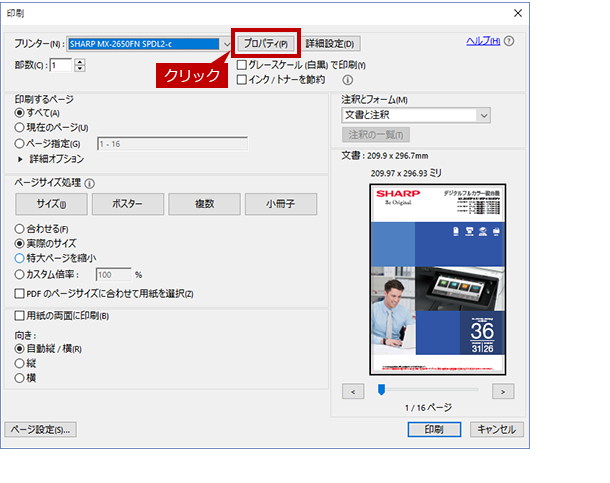
Task: Select カスタム倍率 radio button
Action: tap(19, 274)
